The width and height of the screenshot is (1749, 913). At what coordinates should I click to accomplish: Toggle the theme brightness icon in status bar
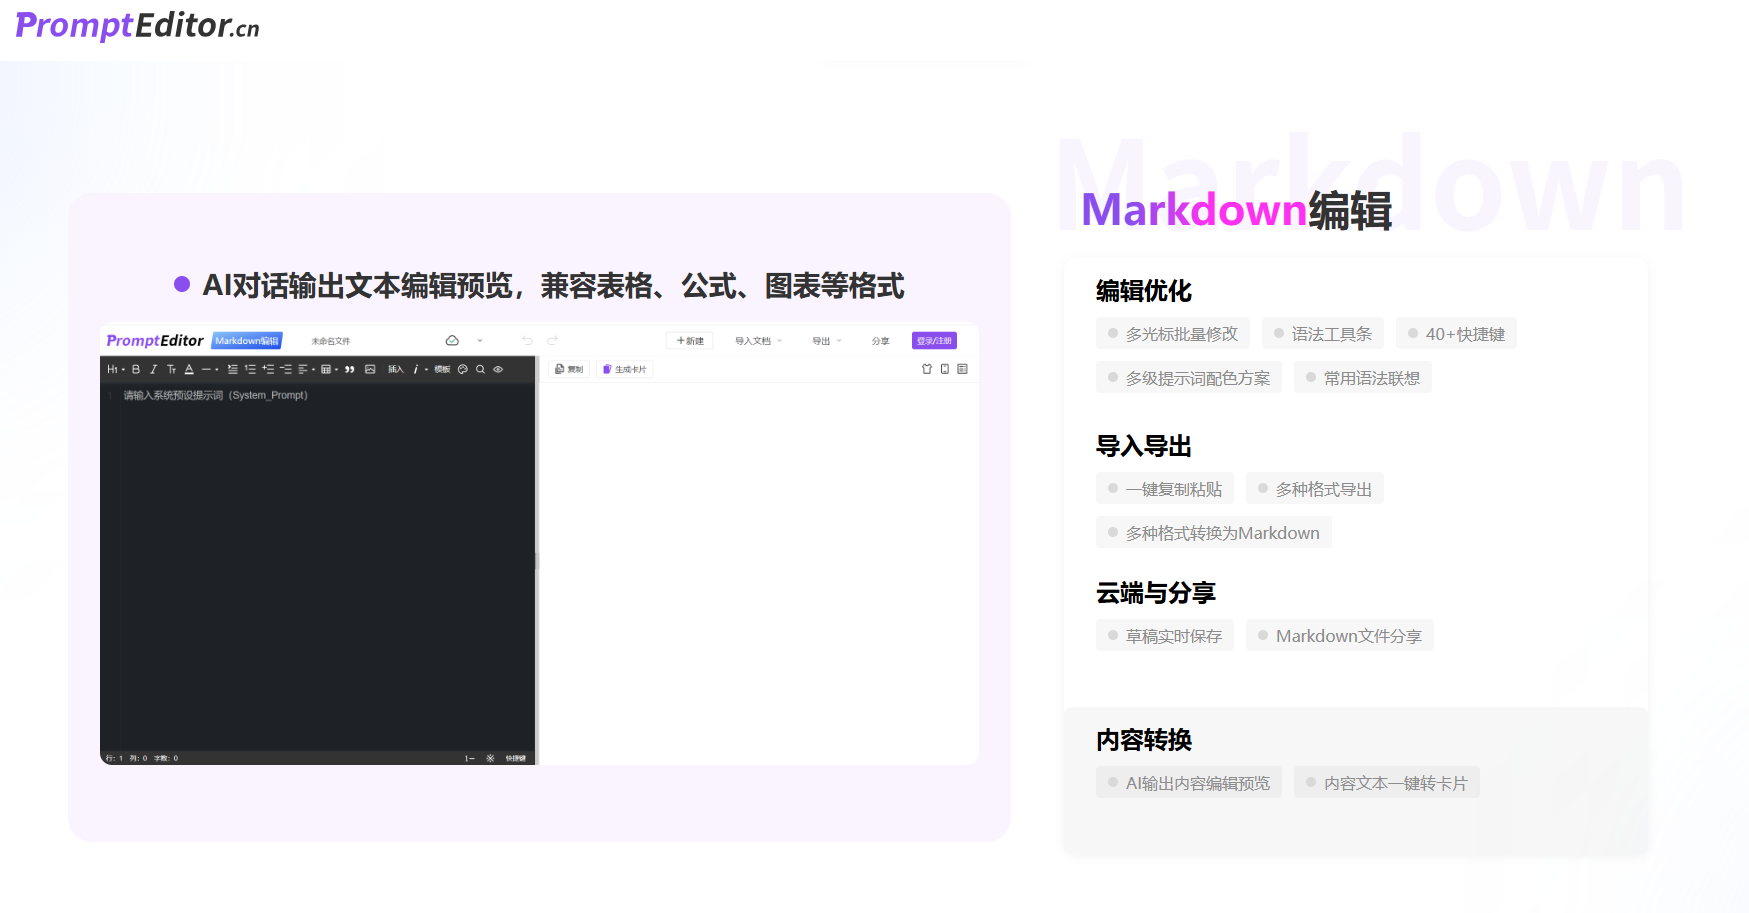click(490, 758)
